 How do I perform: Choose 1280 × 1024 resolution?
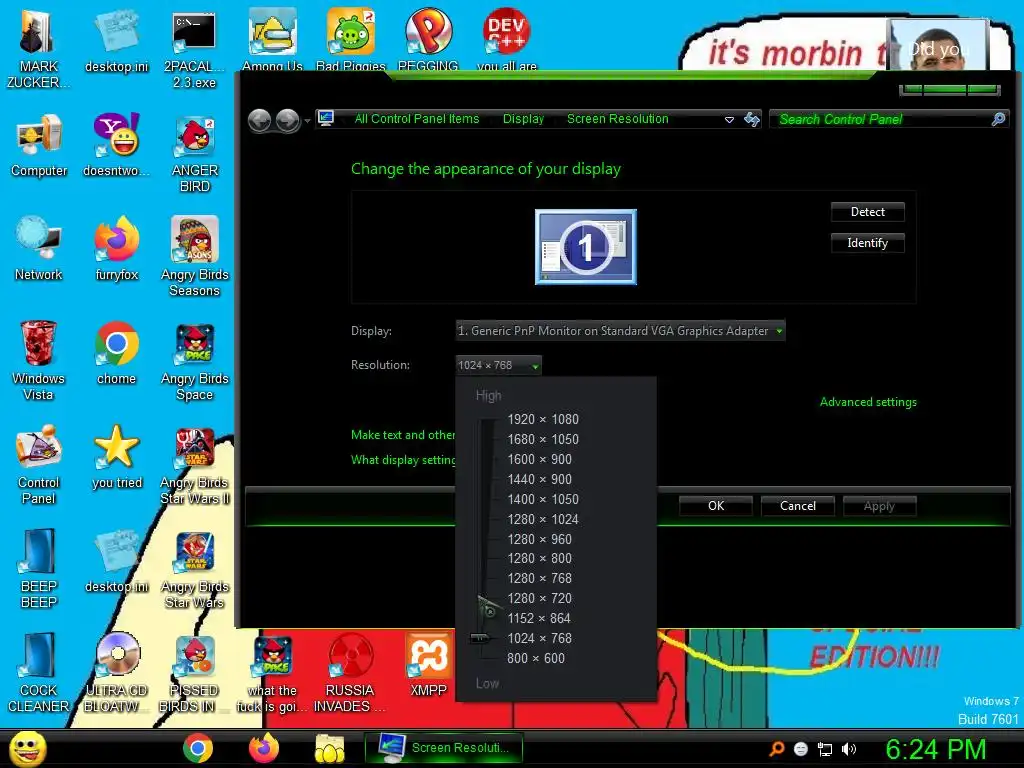click(543, 520)
